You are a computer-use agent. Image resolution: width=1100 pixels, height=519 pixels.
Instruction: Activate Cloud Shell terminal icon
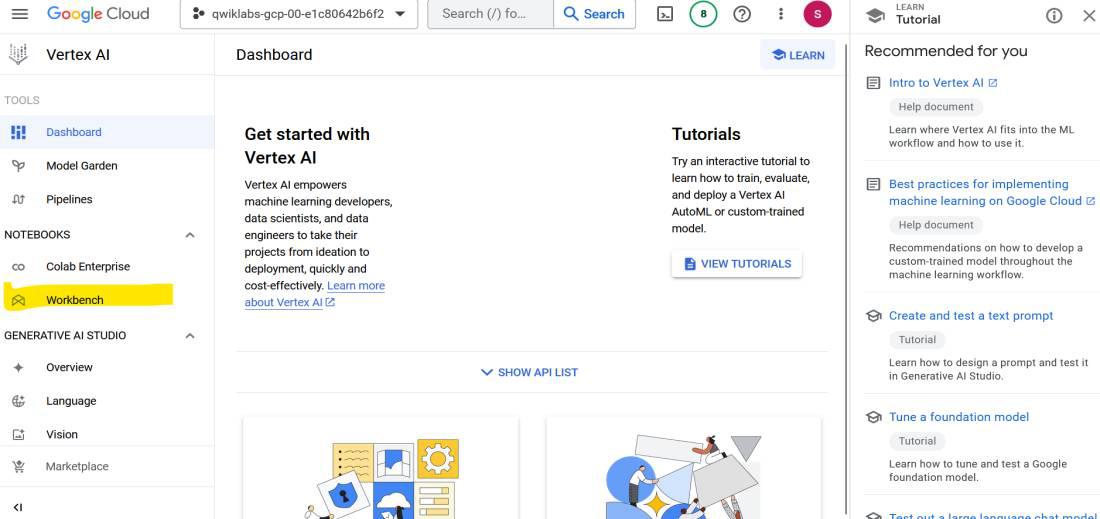(x=665, y=14)
